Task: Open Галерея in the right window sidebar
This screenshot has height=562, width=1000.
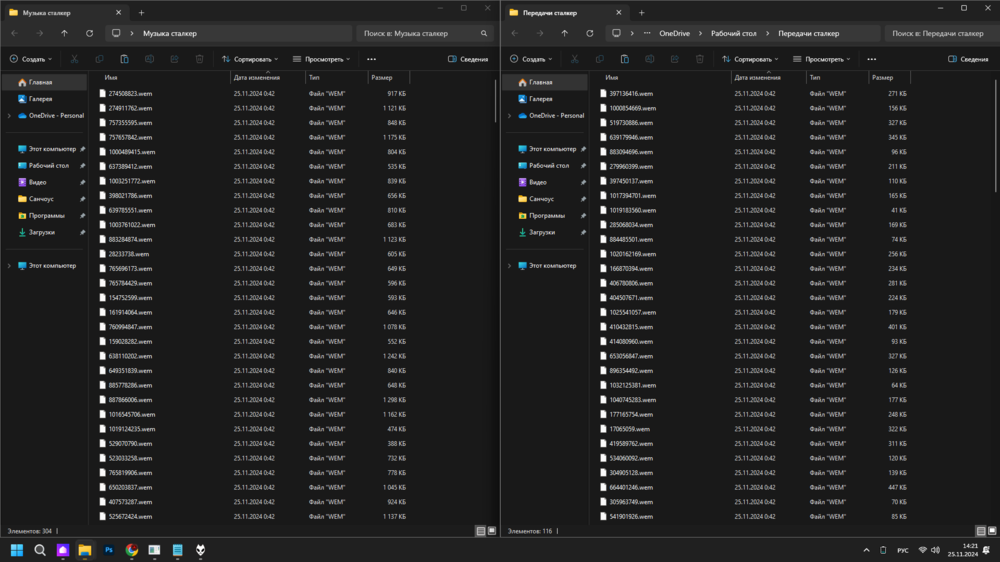Action: pyautogui.click(x=540, y=99)
